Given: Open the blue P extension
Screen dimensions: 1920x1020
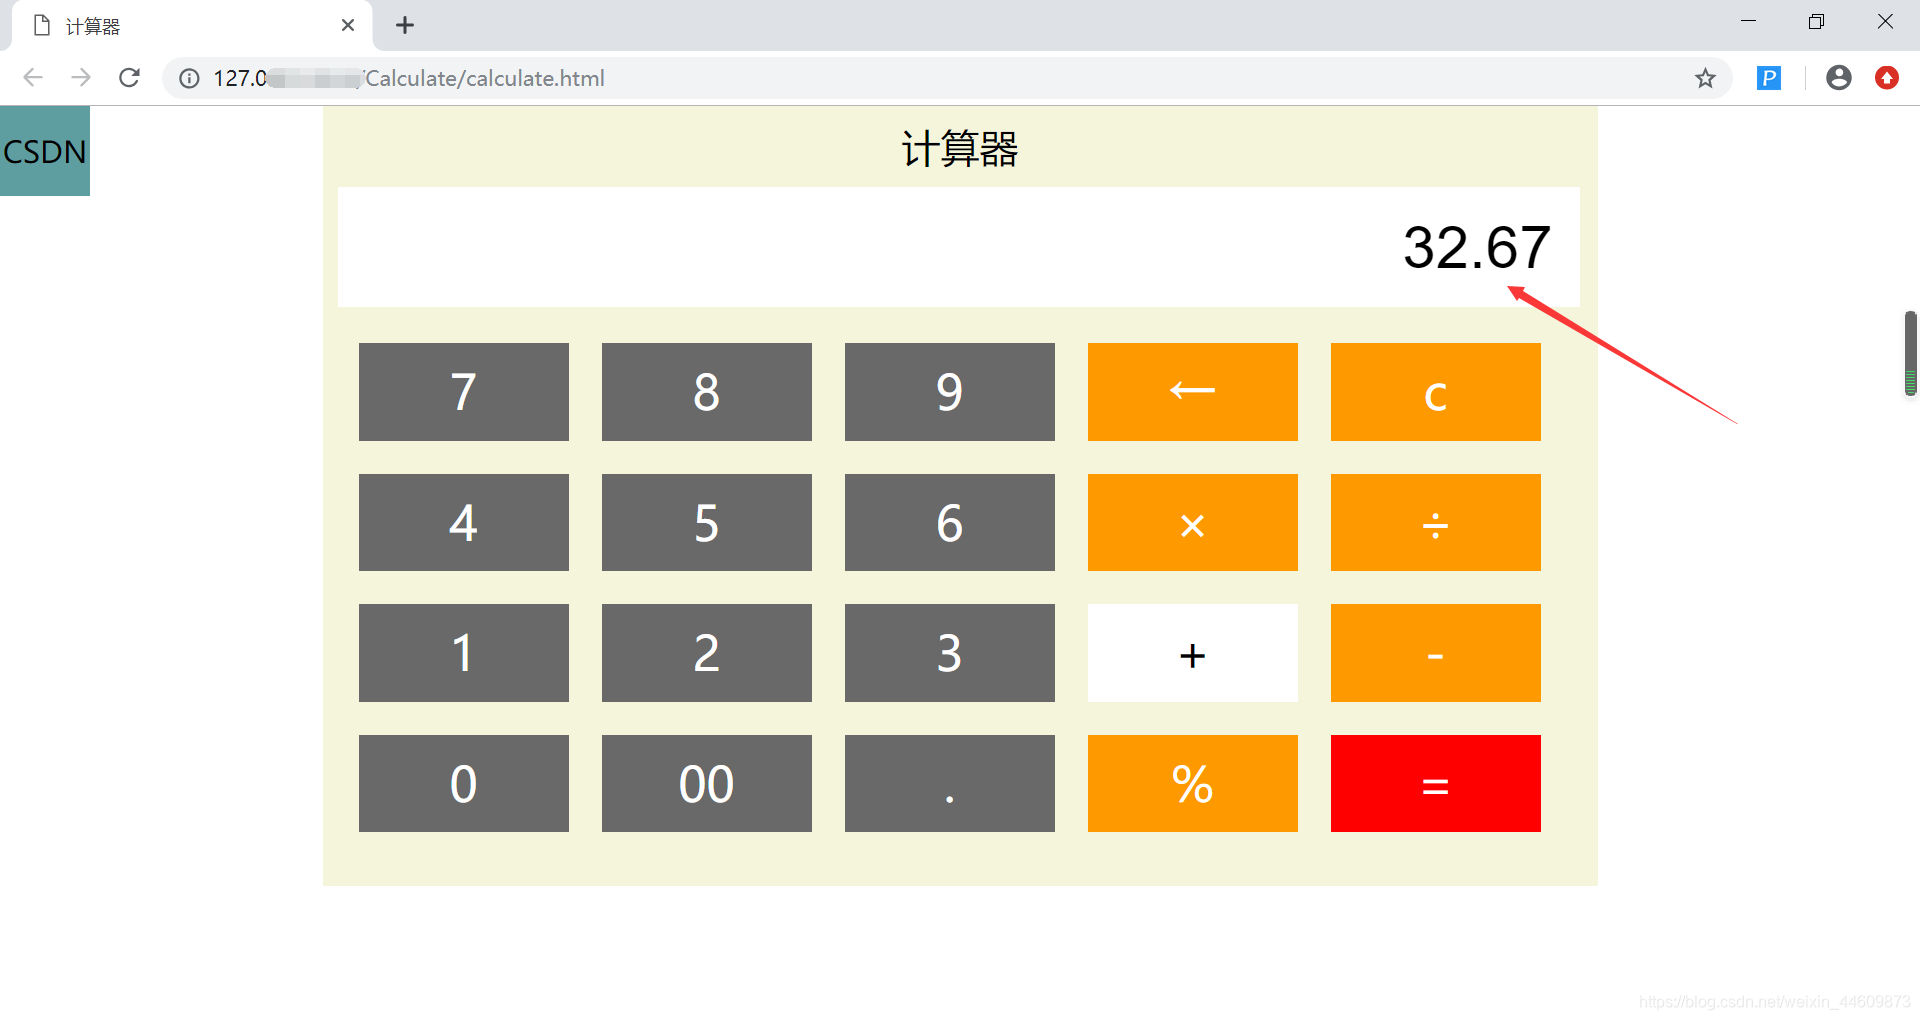Looking at the screenshot, I should click(1768, 78).
